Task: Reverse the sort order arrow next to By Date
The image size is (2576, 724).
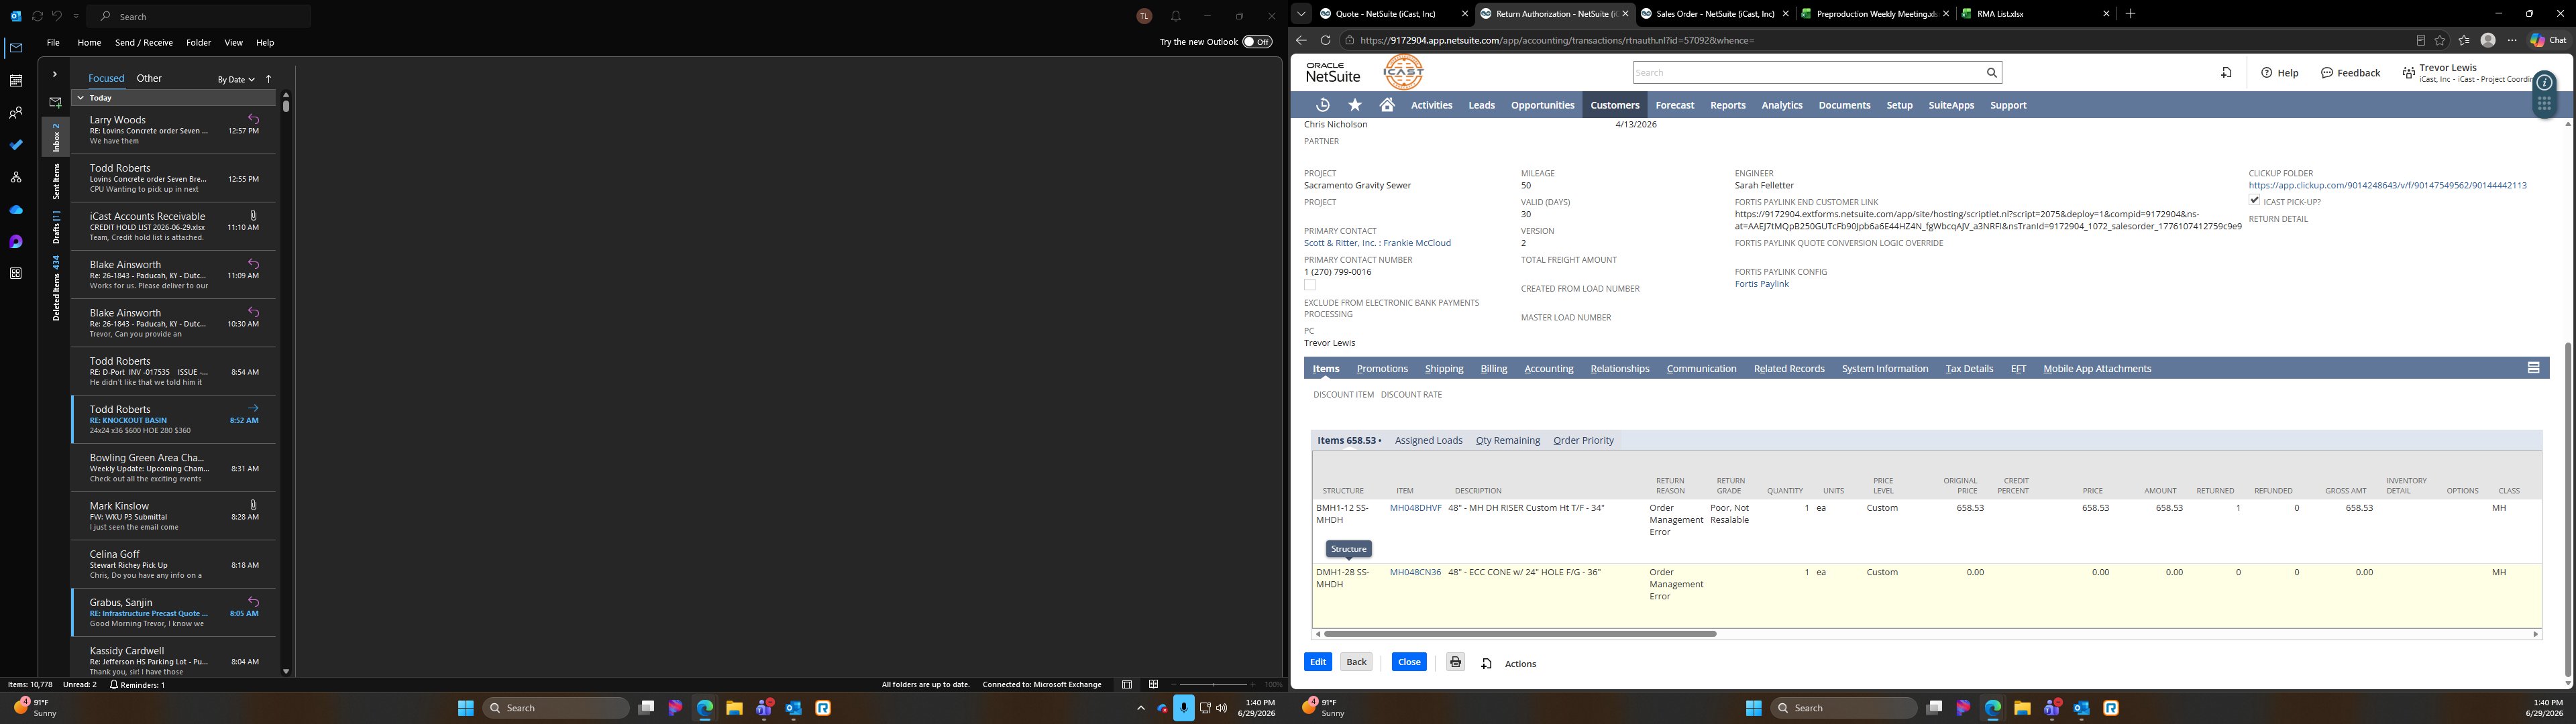Action: click(269, 79)
